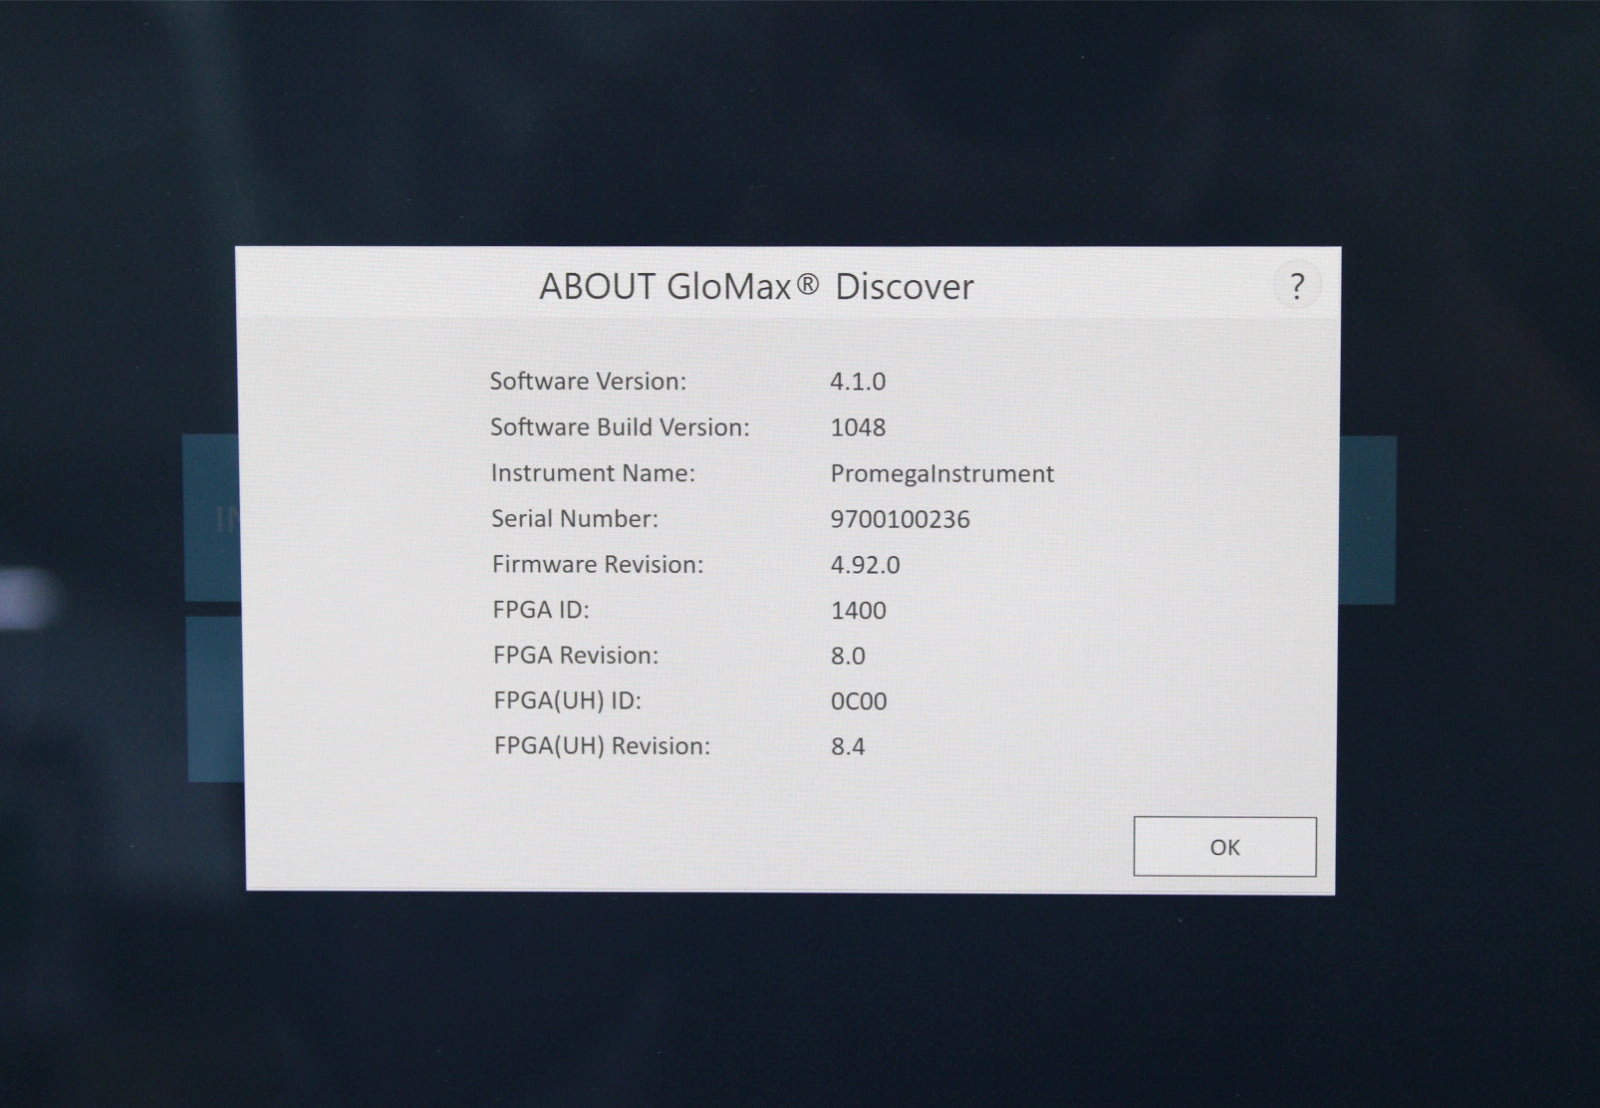Click the OK button in About dialog
This screenshot has height=1108, width=1600.
pyautogui.click(x=1224, y=847)
